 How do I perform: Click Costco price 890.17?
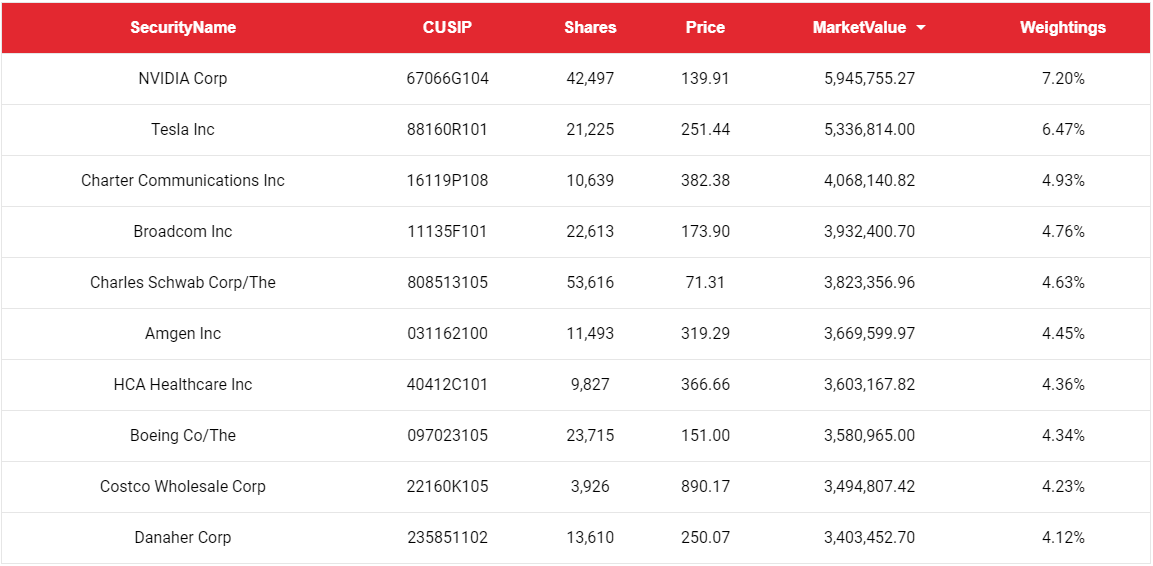pyautogui.click(x=705, y=487)
